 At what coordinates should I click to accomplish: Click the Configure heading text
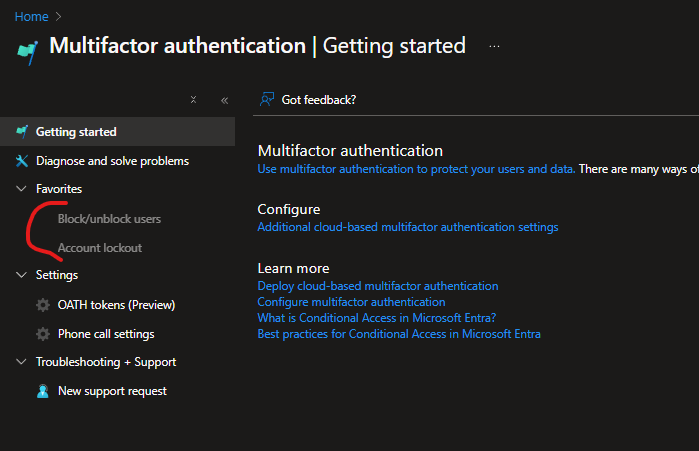289,209
